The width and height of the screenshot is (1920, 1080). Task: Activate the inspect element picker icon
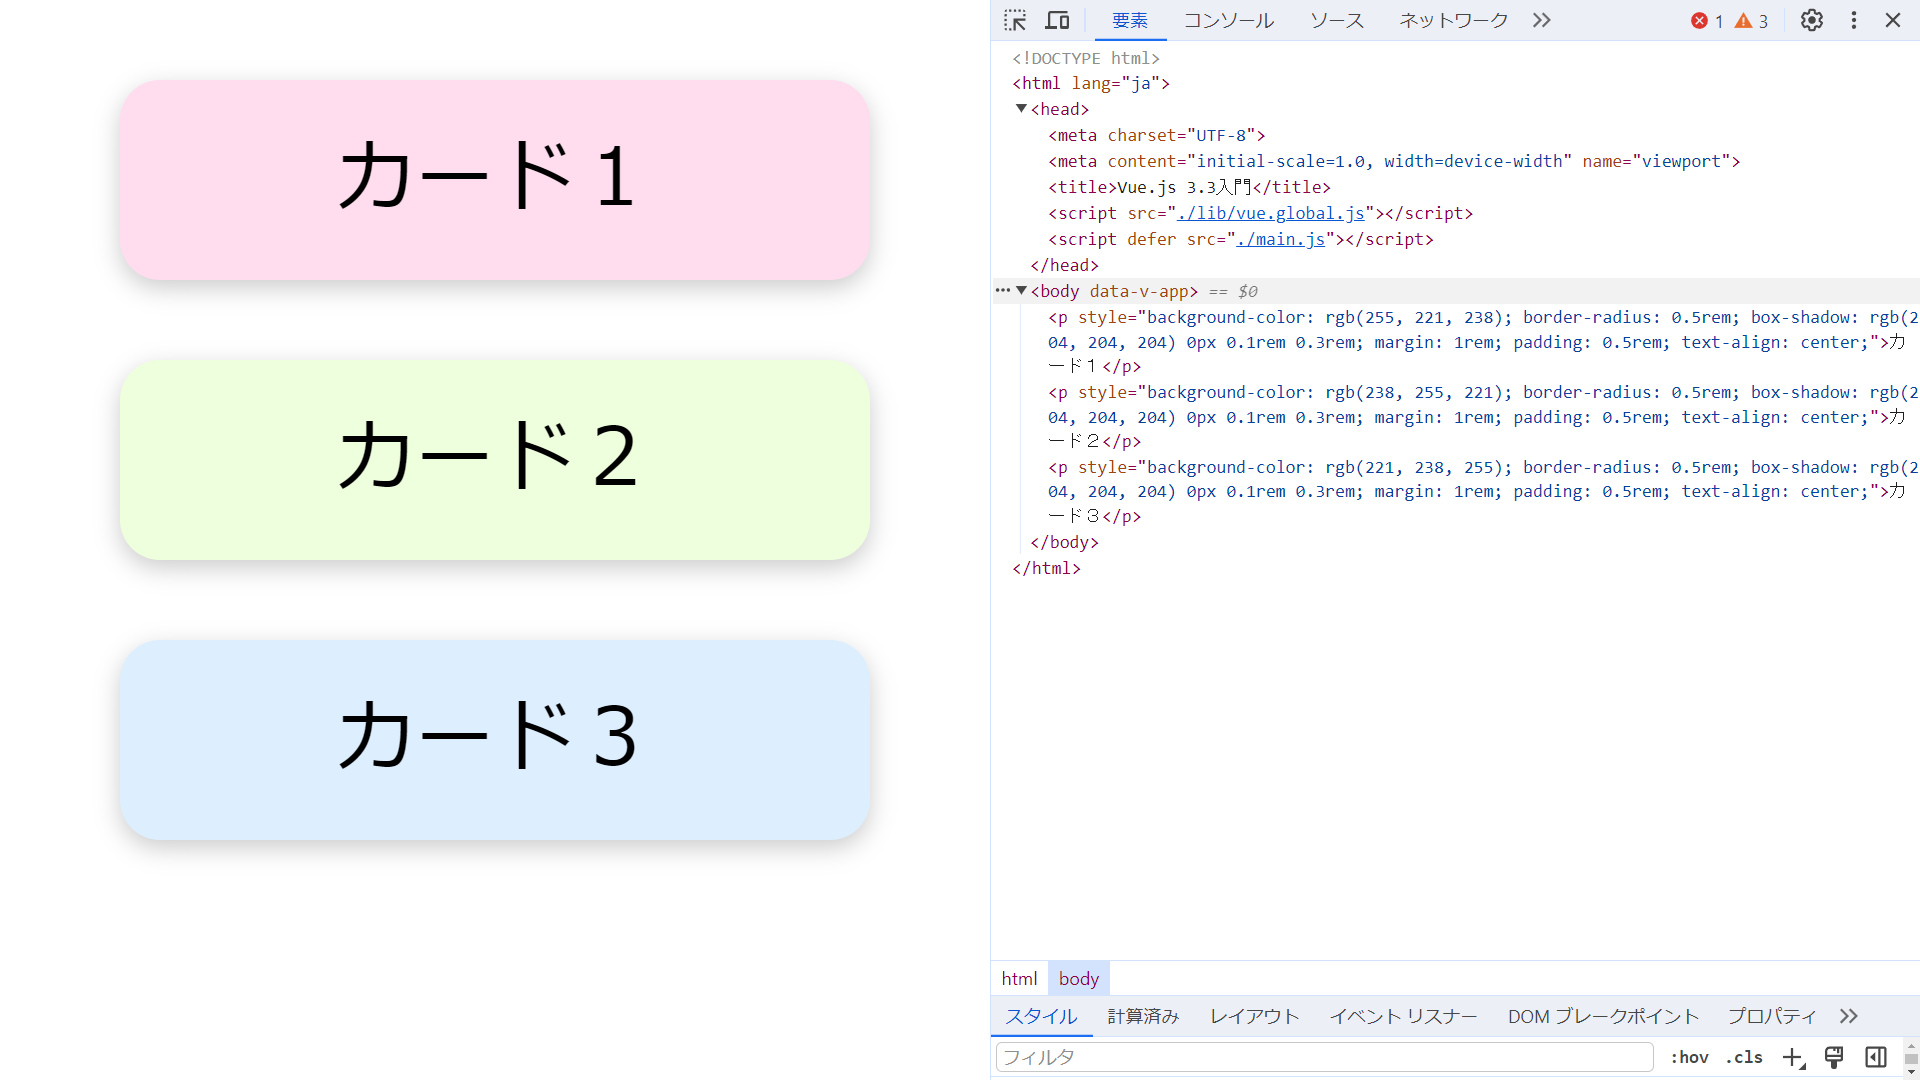pos(1015,20)
